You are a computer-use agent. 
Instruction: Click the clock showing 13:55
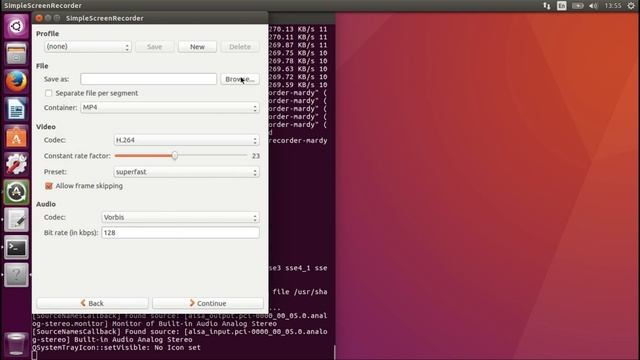tap(613, 6)
